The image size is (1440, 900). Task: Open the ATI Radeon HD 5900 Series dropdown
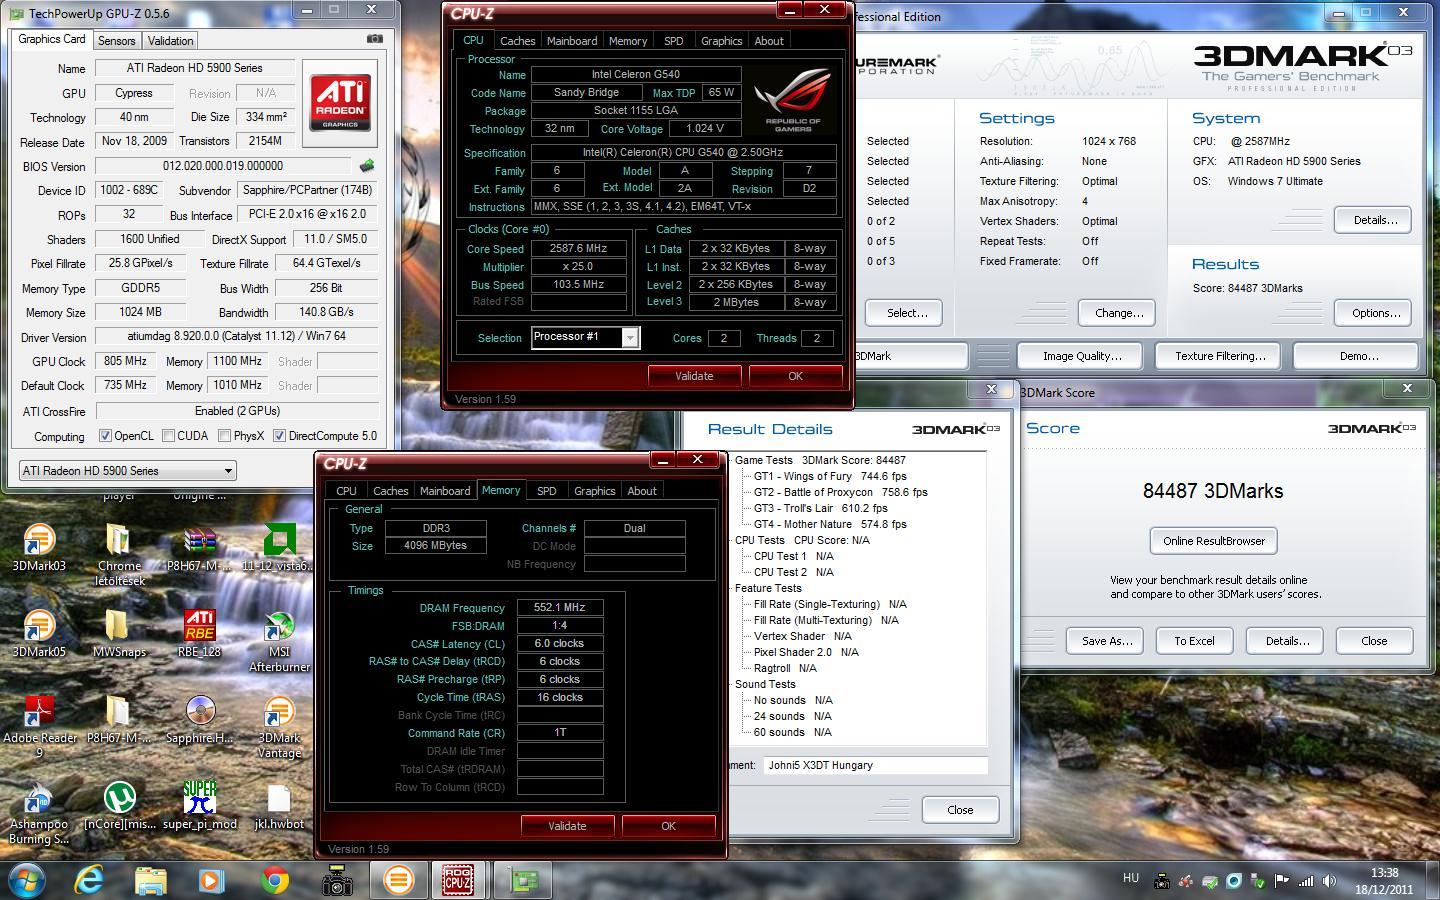[127, 471]
